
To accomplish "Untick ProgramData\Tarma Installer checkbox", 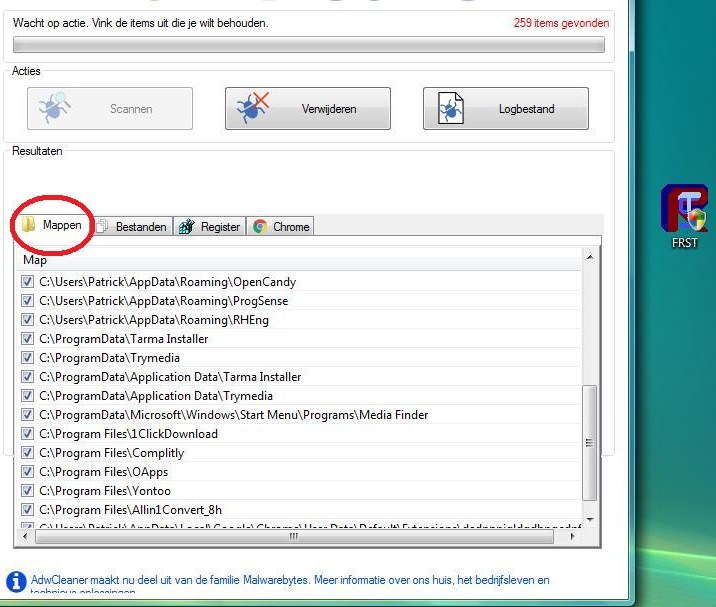I will [x=27, y=338].
